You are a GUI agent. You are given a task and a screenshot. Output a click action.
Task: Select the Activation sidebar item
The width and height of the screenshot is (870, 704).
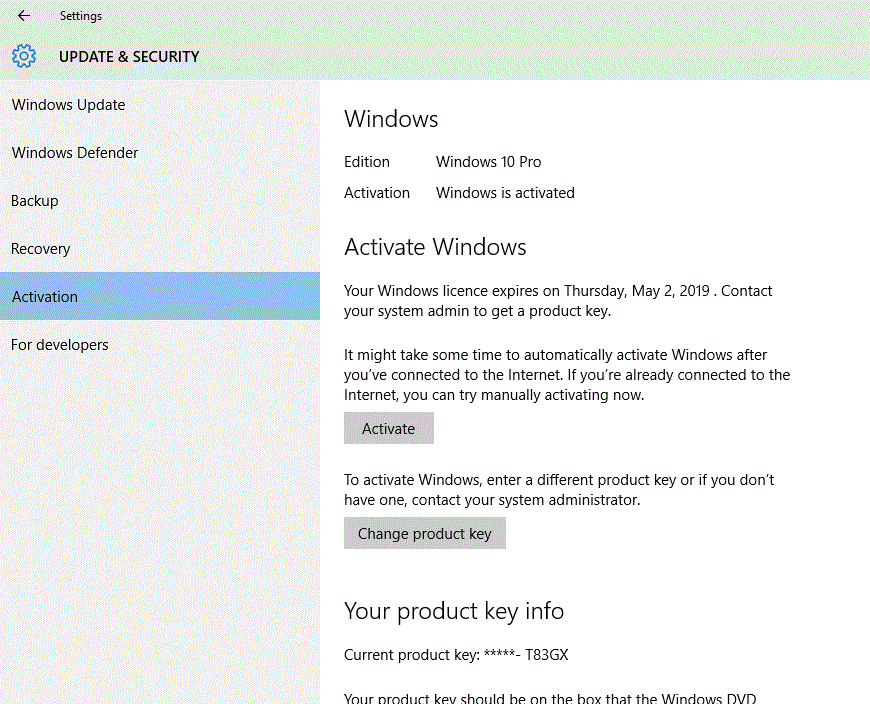[x=160, y=296]
